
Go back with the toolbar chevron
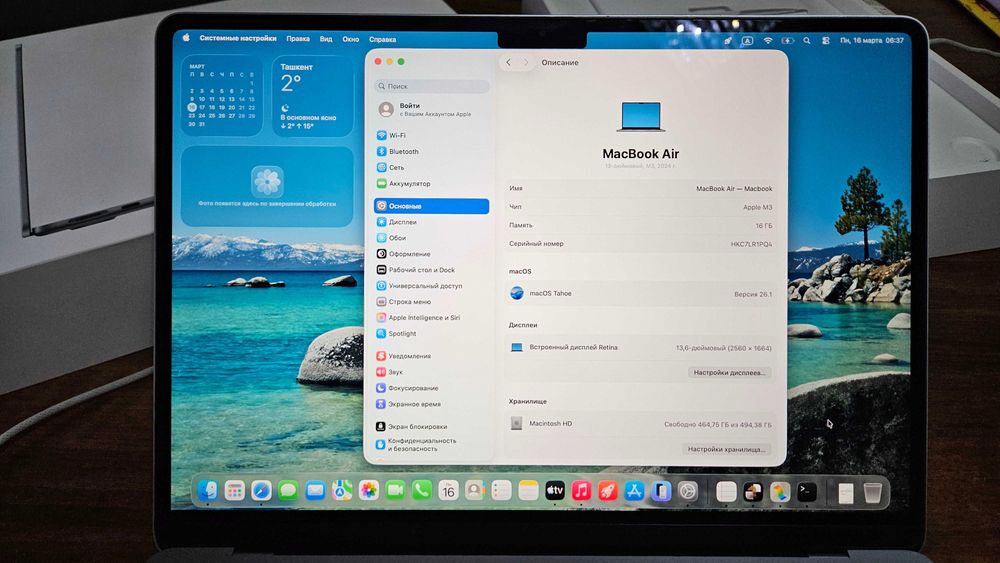[508, 62]
